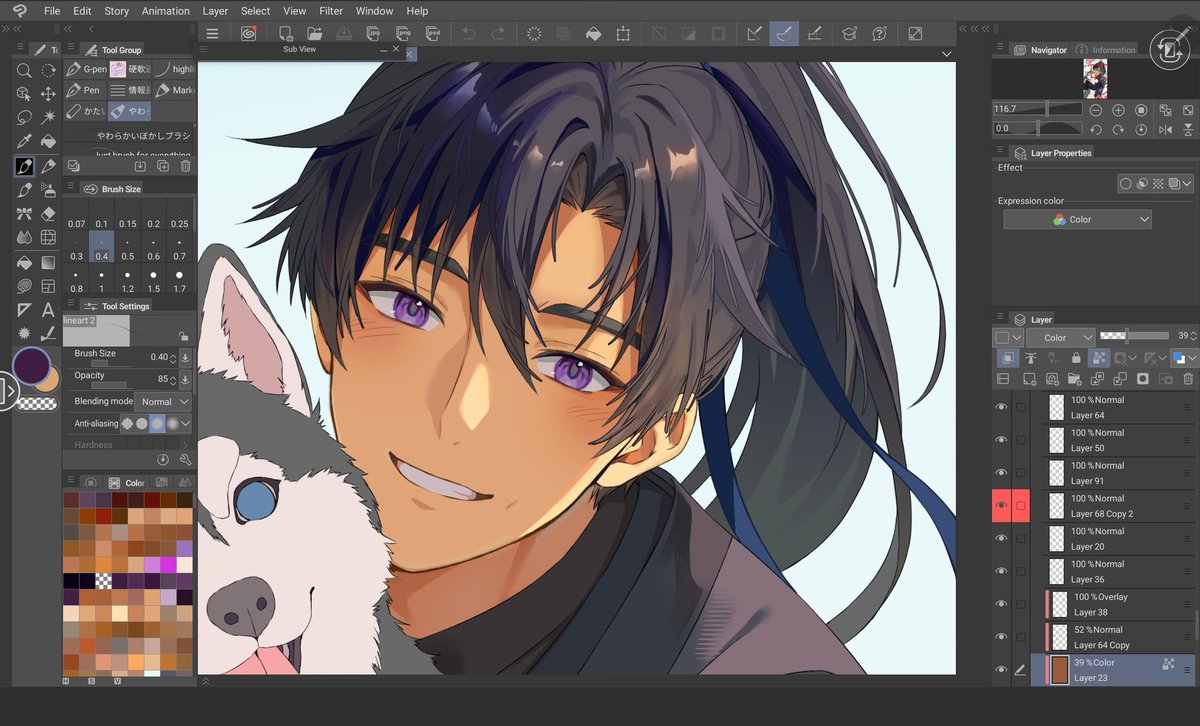Image resolution: width=1200 pixels, height=726 pixels.
Task: Open layer blend mode Color dropdown
Action: [x=1060, y=338]
